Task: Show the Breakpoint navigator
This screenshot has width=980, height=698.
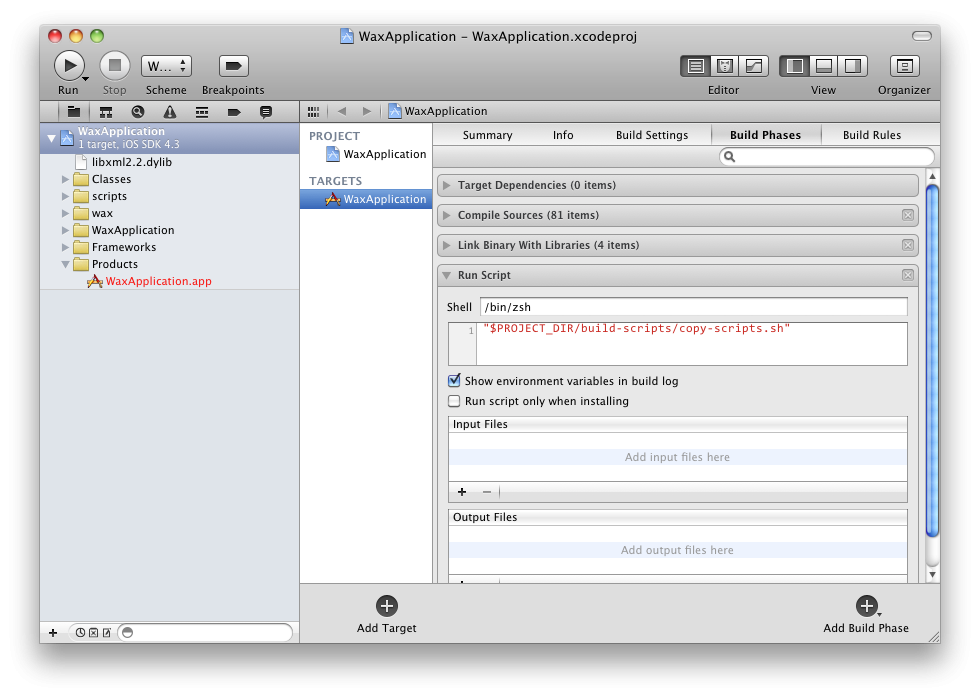Action: [x=234, y=112]
